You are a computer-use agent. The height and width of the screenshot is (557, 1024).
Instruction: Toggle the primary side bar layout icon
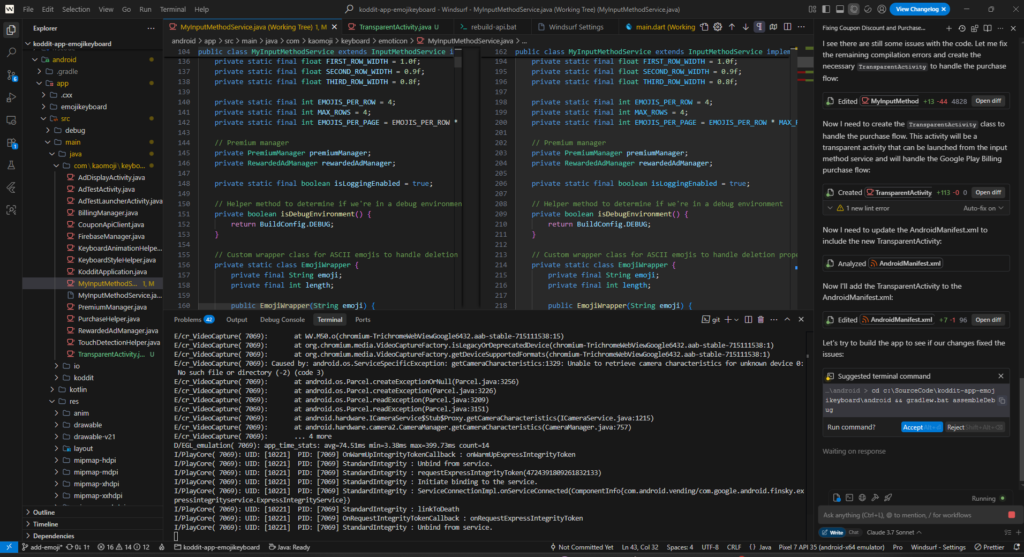(x=826, y=9)
